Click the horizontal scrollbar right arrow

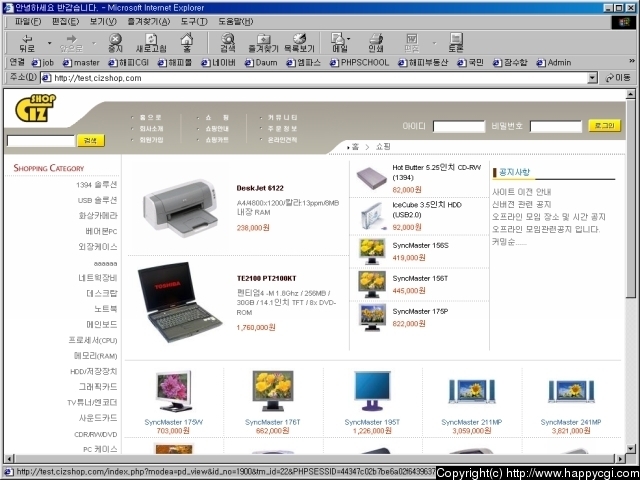pos(620,458)
